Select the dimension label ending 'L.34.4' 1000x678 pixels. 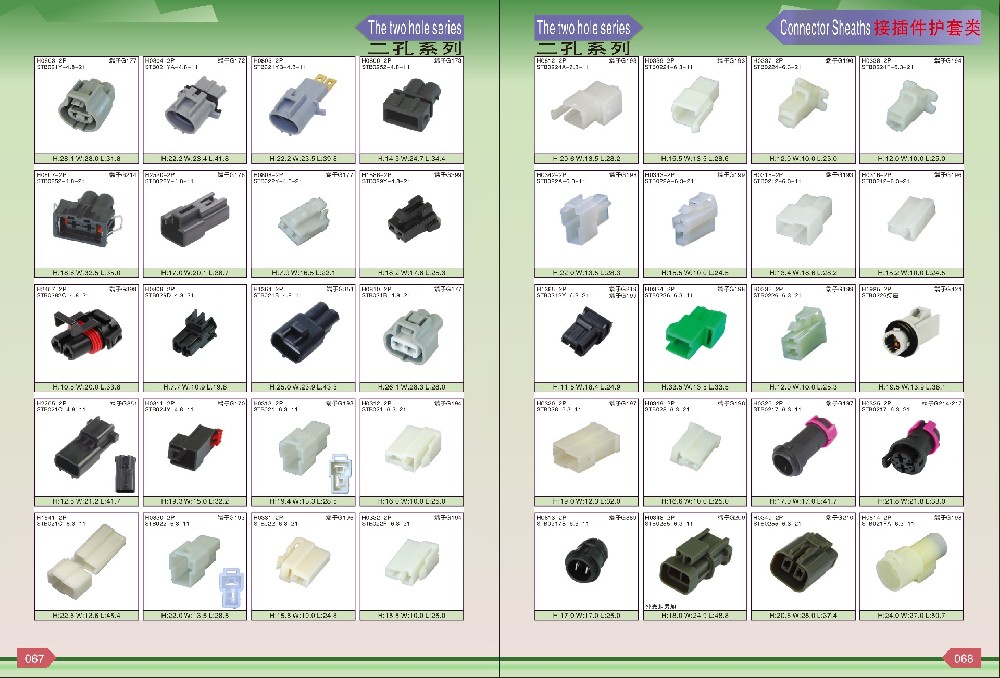[x=411, y=158]
